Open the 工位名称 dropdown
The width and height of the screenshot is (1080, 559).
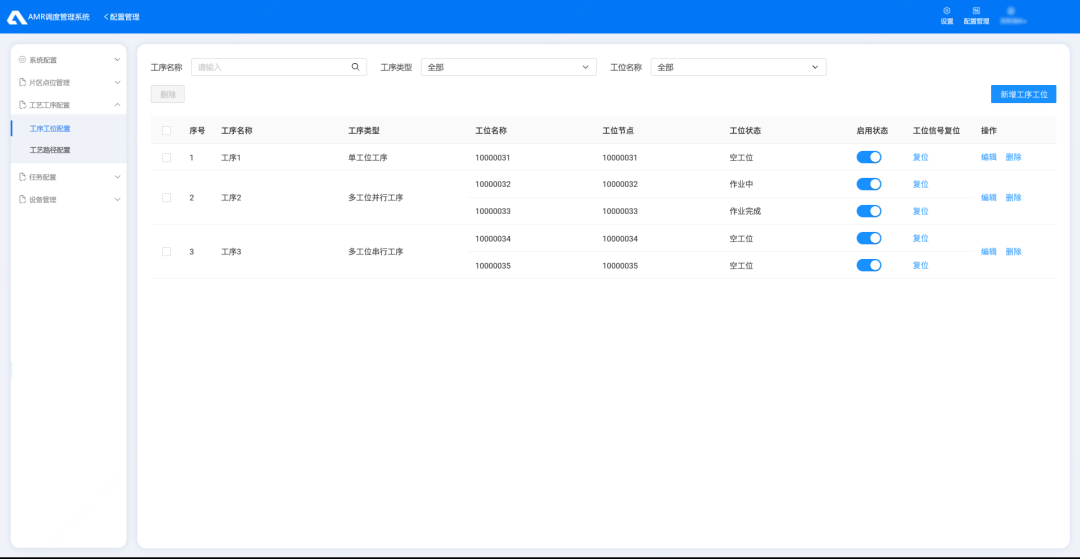pyautogui.click(x=738, y=67)
